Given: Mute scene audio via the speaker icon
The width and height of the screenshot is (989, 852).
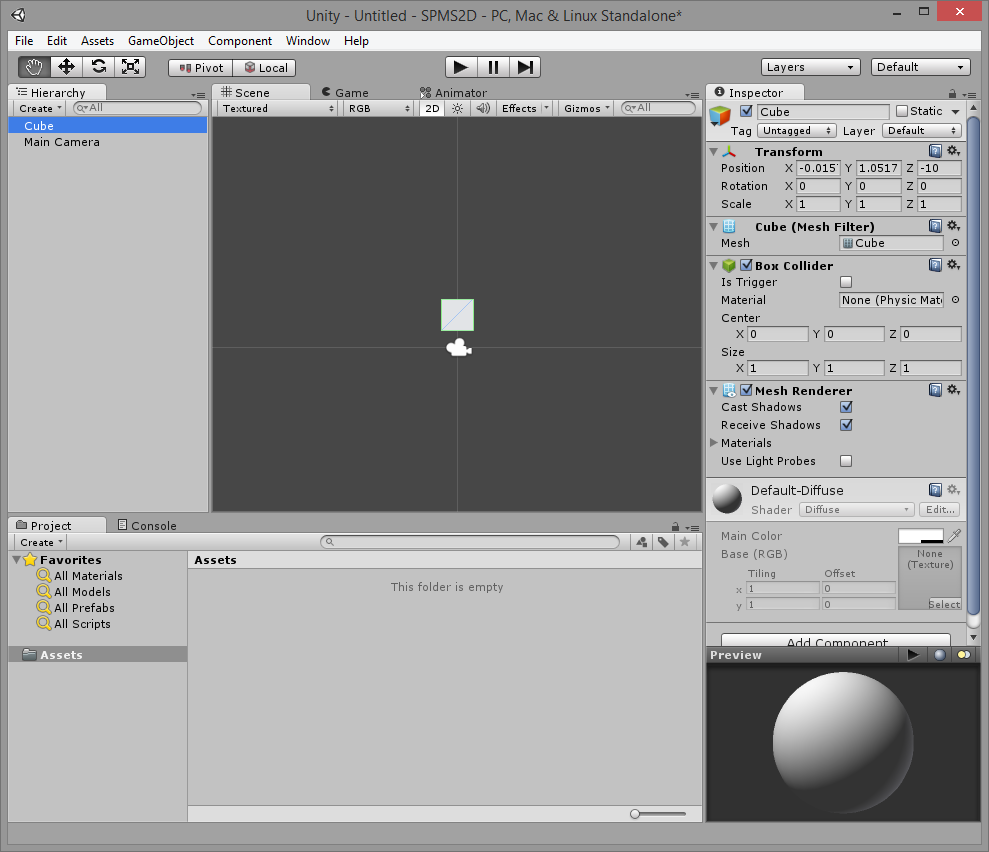Looking at the screenshot, I should pos(482,108).
